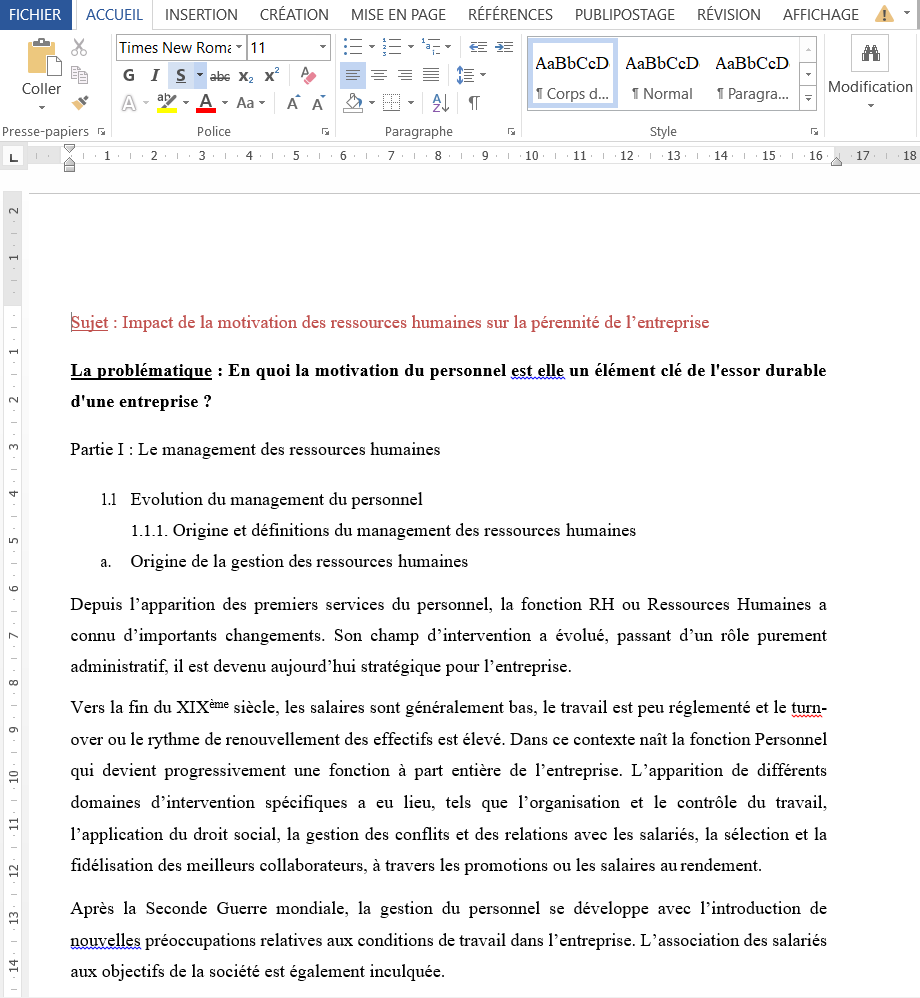
Task: Open Presse-papiers pane launcher
Action: click(101, 132)
